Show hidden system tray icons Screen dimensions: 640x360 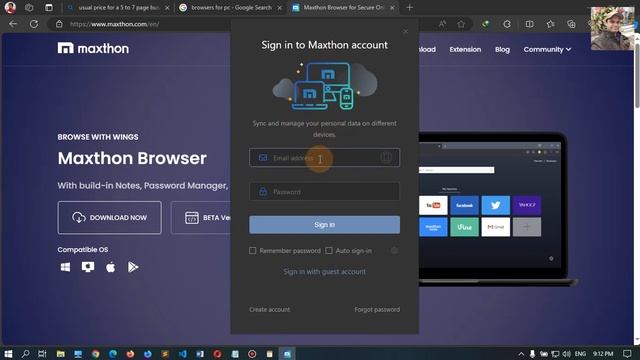click(521, 354)
